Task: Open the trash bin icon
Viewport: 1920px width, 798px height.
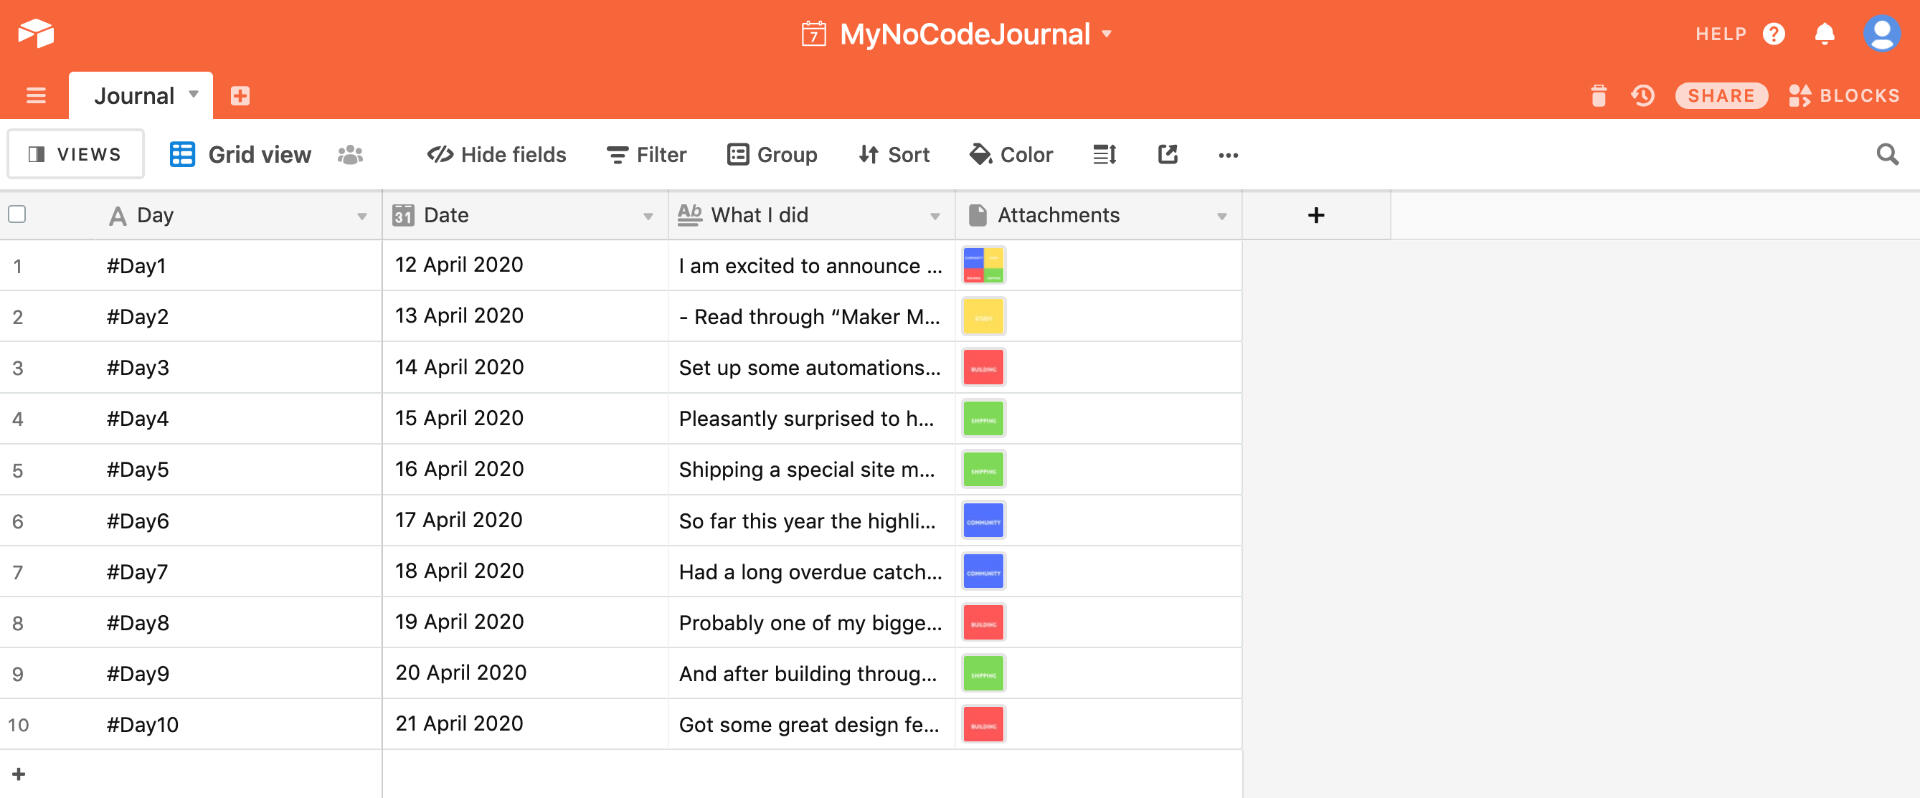Action: coord(1598,96)
